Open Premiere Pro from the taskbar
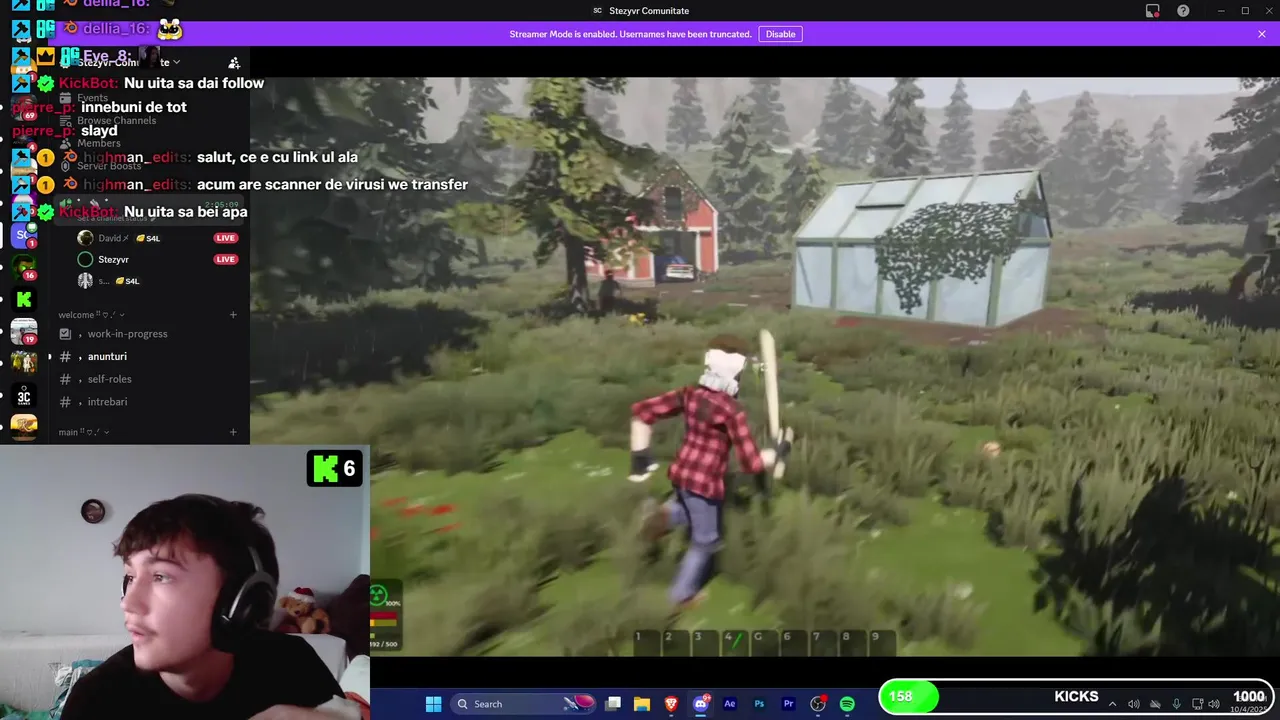1280x720 pixels. 788,704
